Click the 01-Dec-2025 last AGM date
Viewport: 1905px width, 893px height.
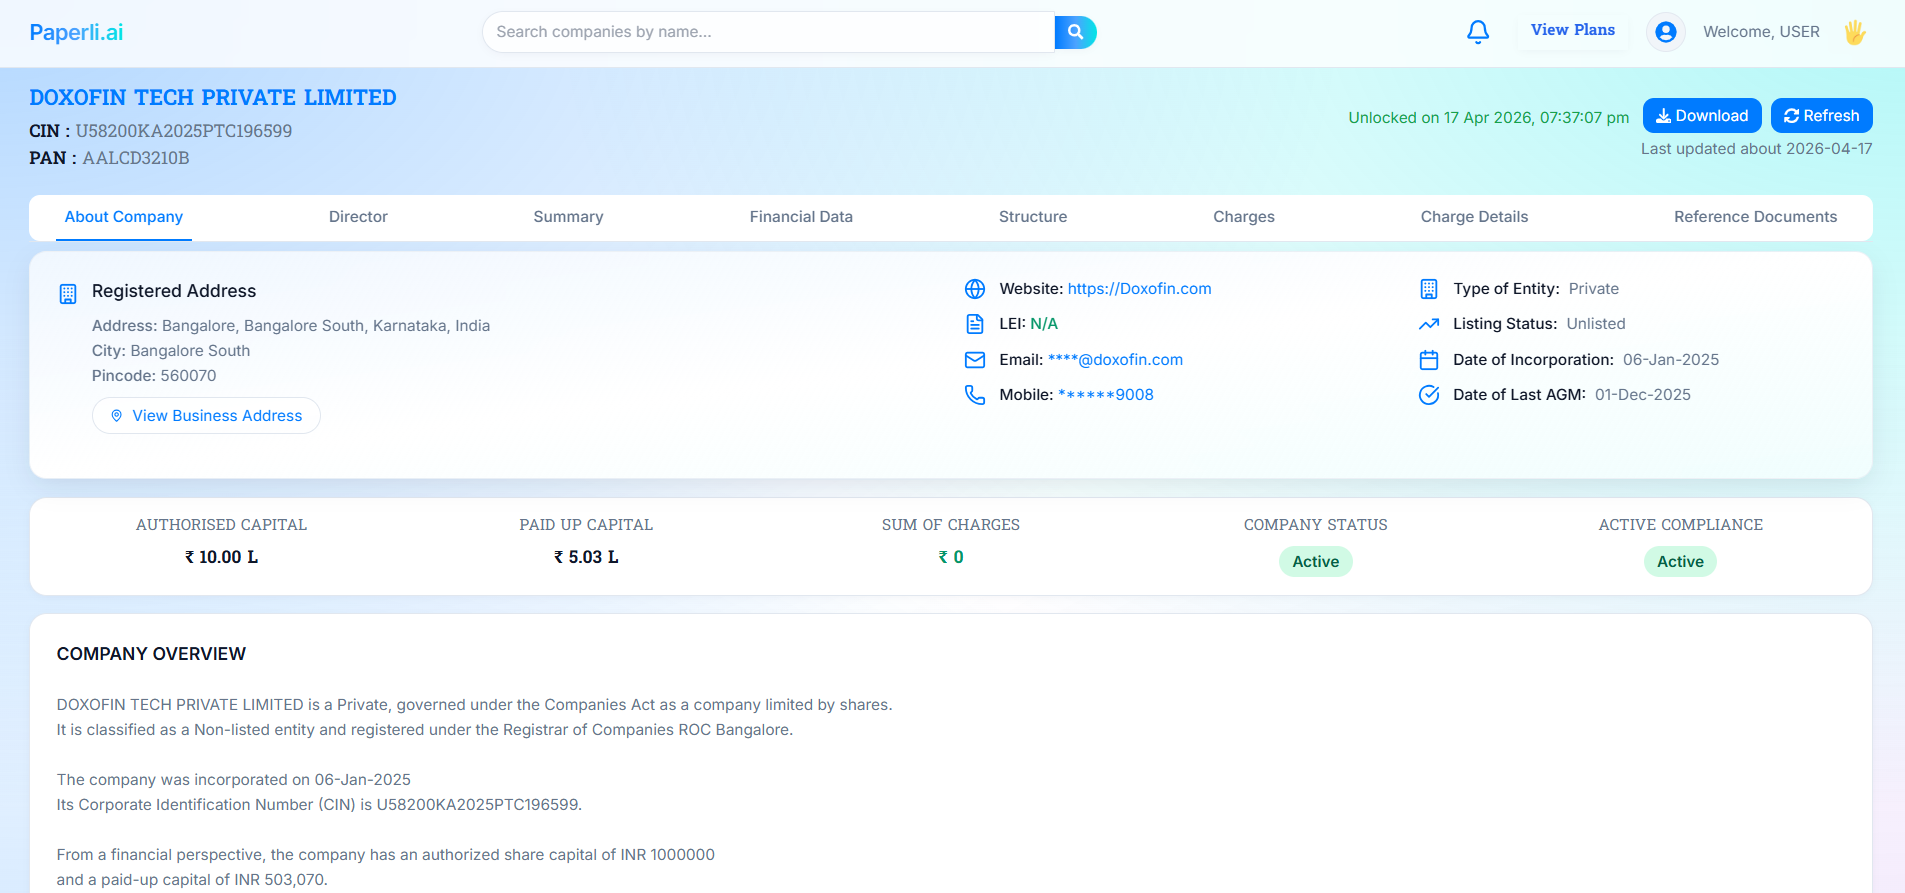tap(1643, 395)
